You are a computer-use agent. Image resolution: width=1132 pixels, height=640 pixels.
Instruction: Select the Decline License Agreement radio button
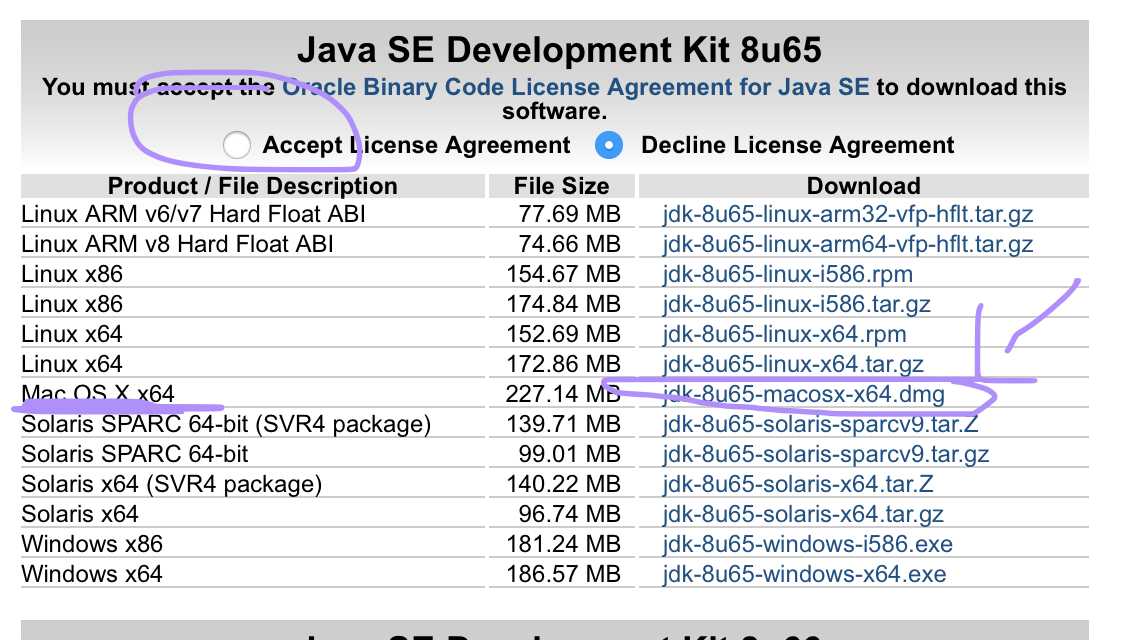(609, 145)
